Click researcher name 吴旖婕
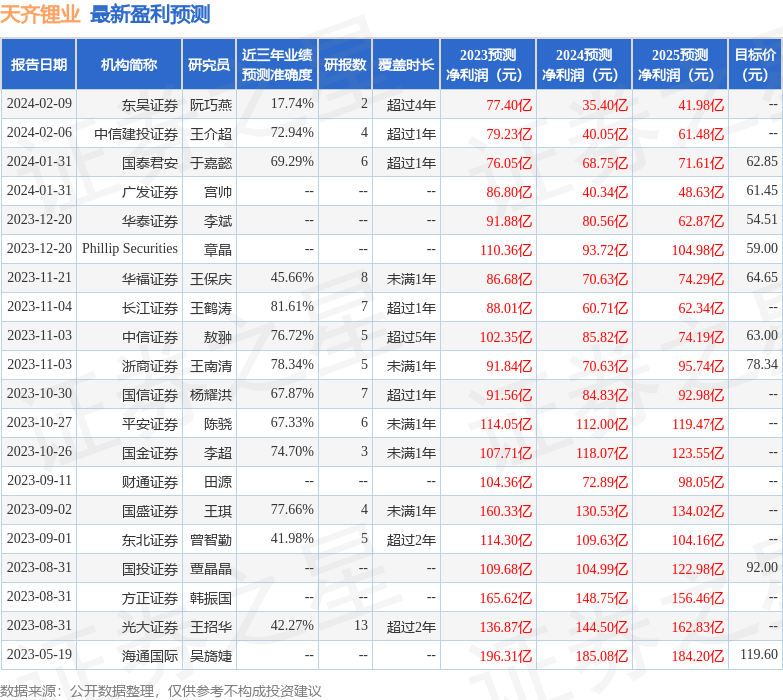 [211, 655]
